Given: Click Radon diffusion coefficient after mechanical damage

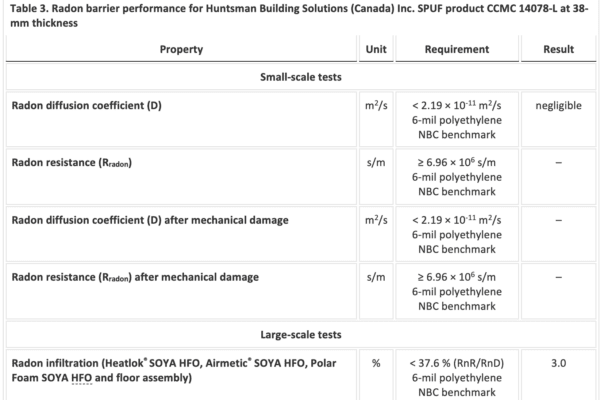Looking at the screenshot, I should (x=150, y=220).
